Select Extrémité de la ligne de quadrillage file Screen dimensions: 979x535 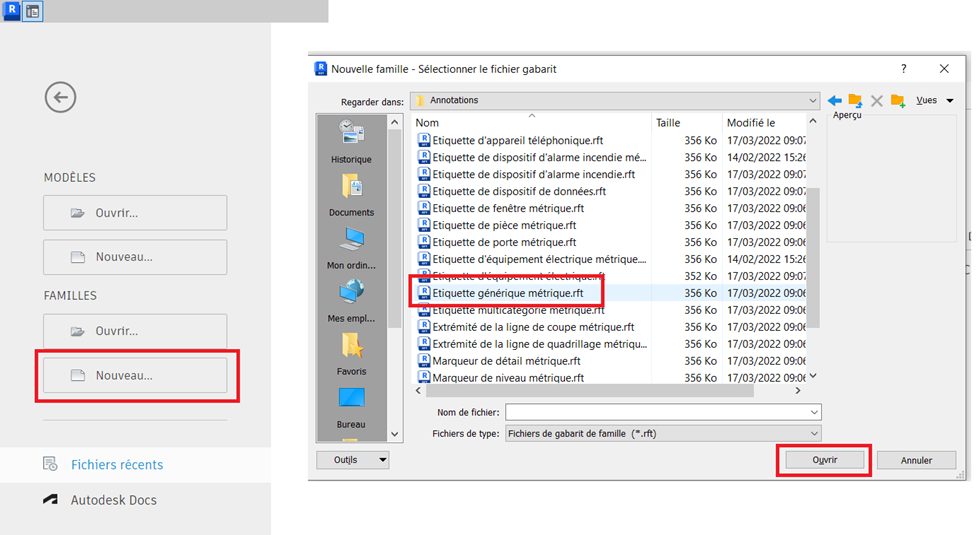[x=539, y=343]
